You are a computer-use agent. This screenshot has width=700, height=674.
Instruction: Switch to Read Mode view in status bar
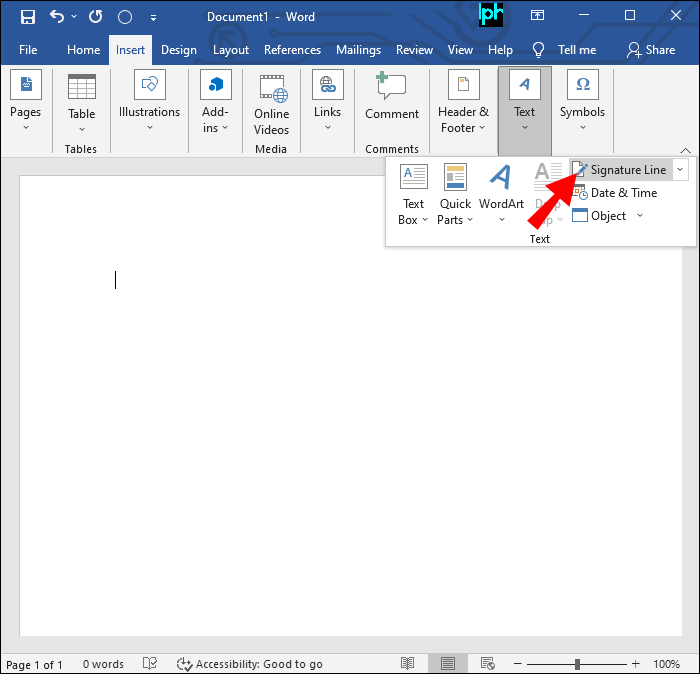pos(407,664)
